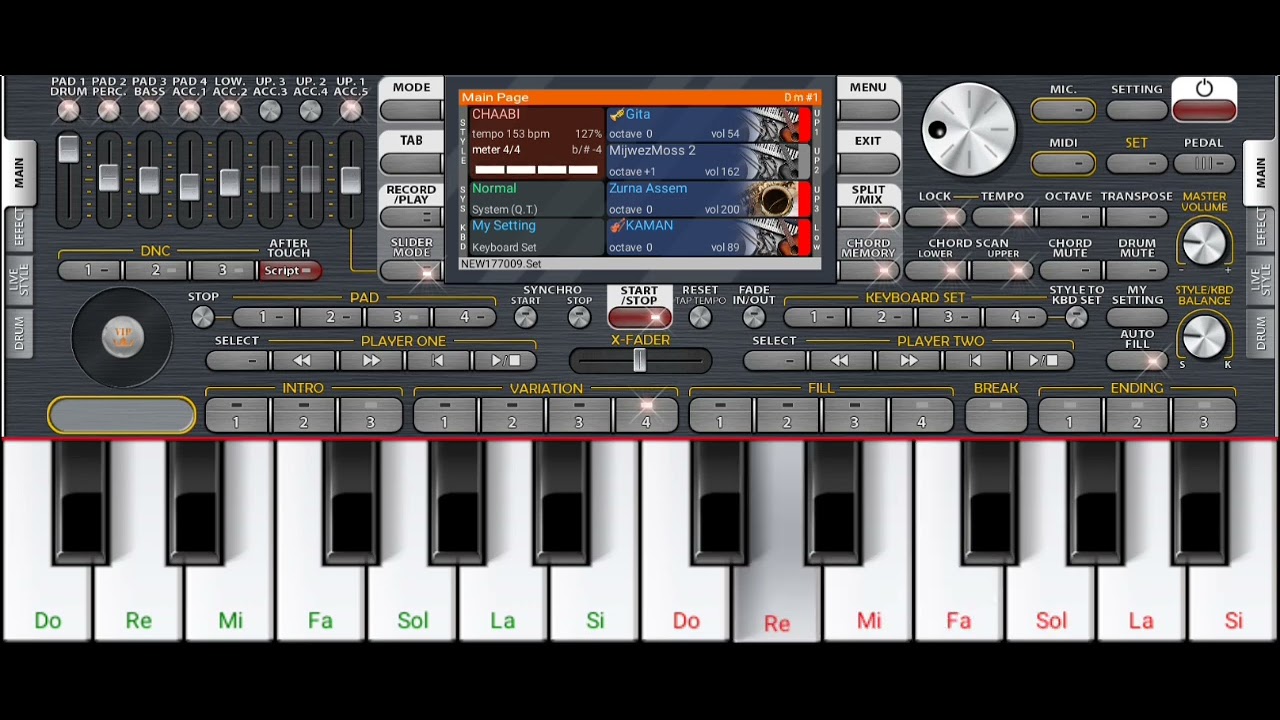This screenshot has width=1280, height=720.
Task: Tap the power button icon
Action: [1204, 89]
